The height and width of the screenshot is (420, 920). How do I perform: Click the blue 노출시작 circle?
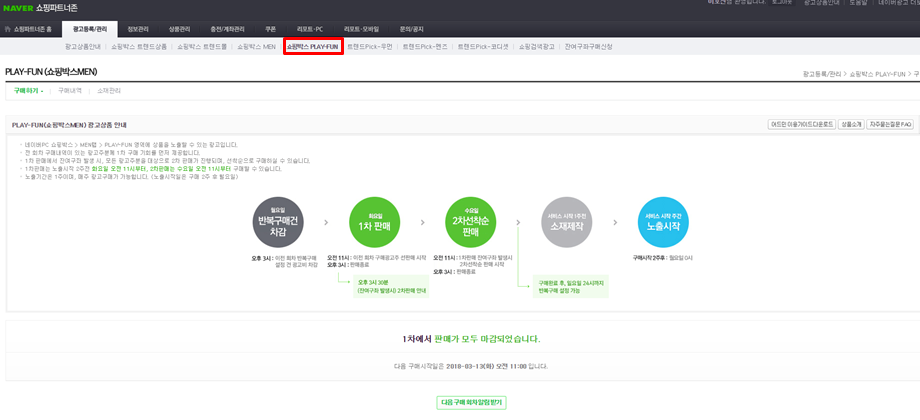(663, 222)
